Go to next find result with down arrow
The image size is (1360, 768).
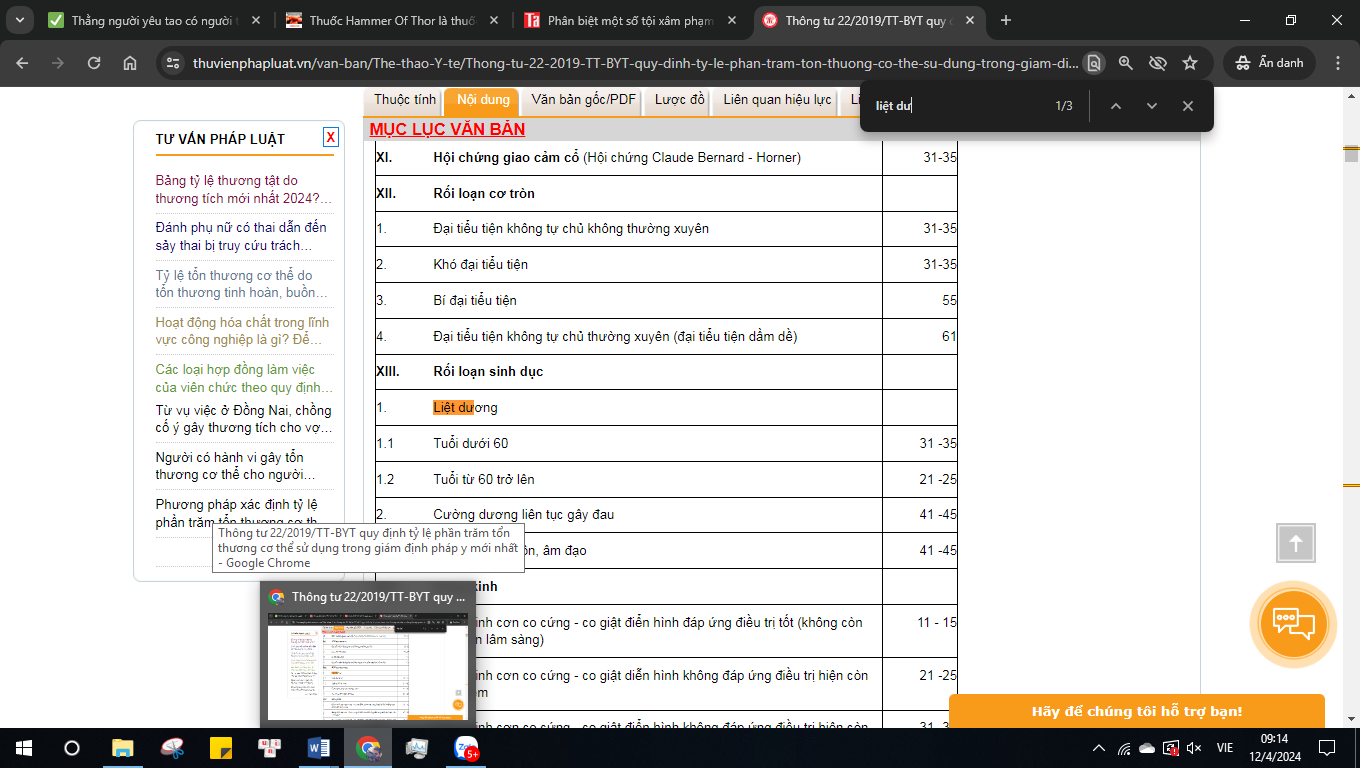[x=1152, y=106]
